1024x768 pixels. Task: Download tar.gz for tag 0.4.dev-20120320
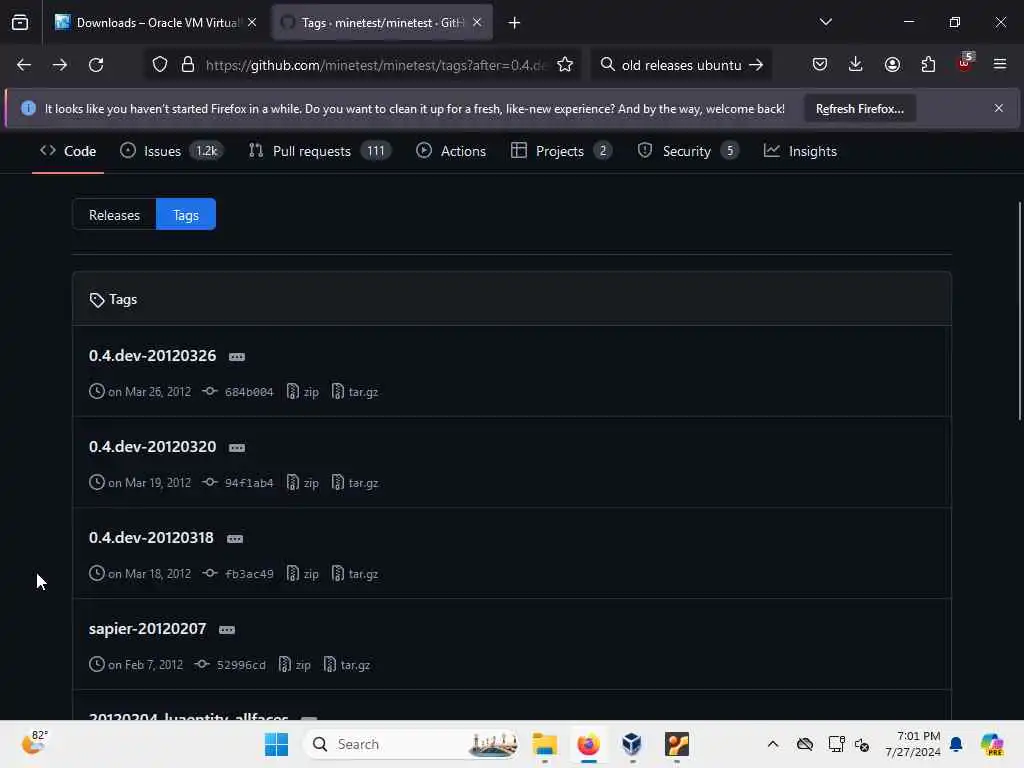pyautogui.click(x=355, y=483)
